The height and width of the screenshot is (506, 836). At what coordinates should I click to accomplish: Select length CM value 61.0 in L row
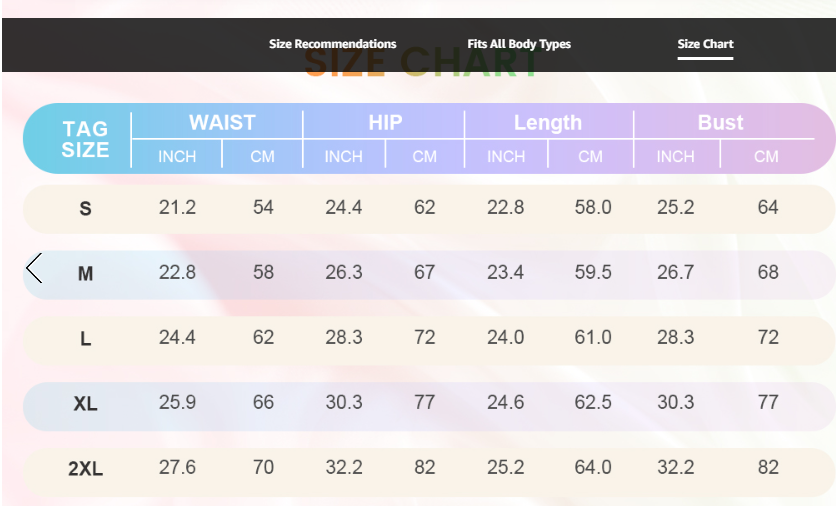click(592, 338)
